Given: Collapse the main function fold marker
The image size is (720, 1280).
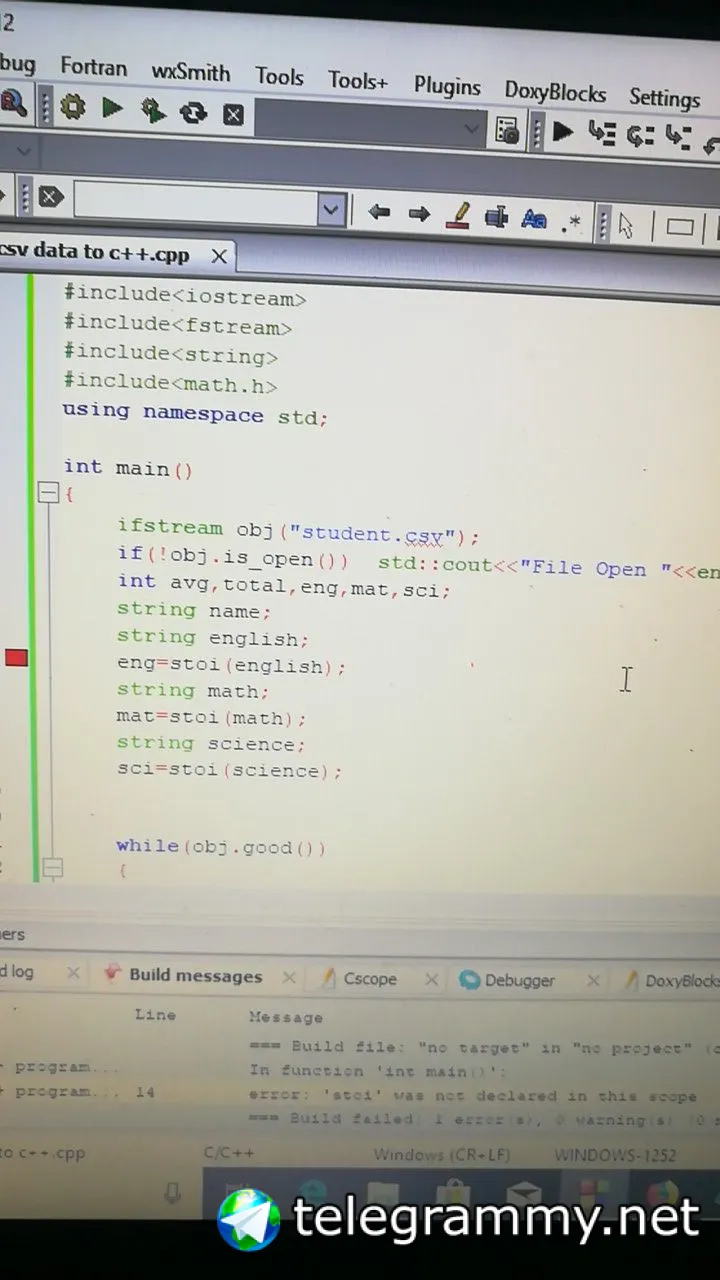Looking at the screenshot, I should [x=48, y=493].
